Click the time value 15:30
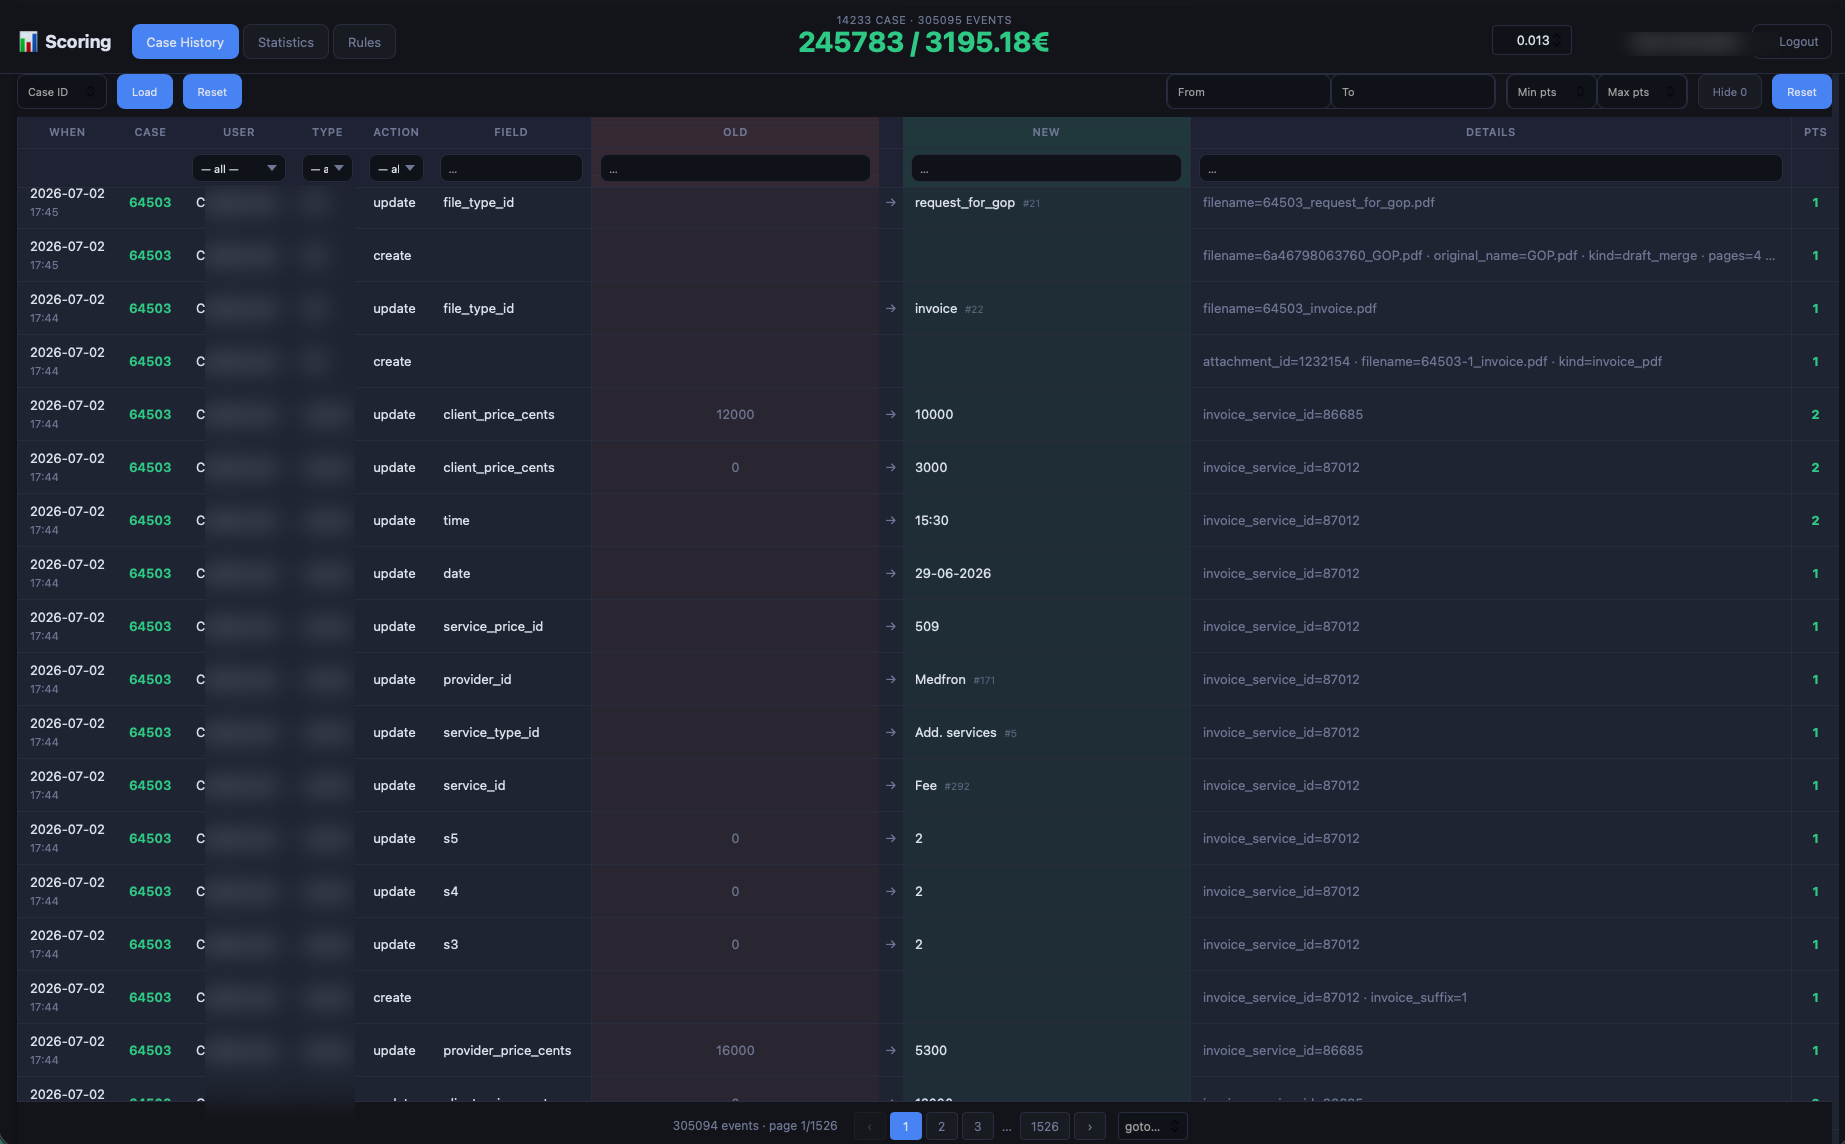1845x1144 pixels. [932, 520]
